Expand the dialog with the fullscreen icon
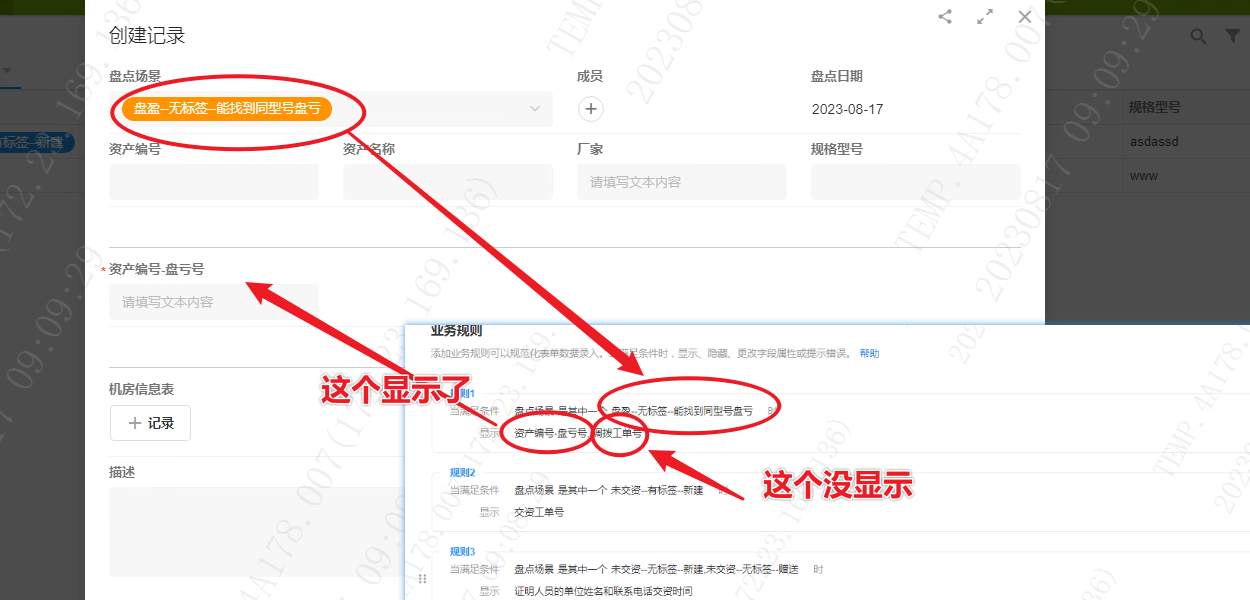Viewport: 1250px width, 600px height. pyautogui.click(x=985, y=16)
